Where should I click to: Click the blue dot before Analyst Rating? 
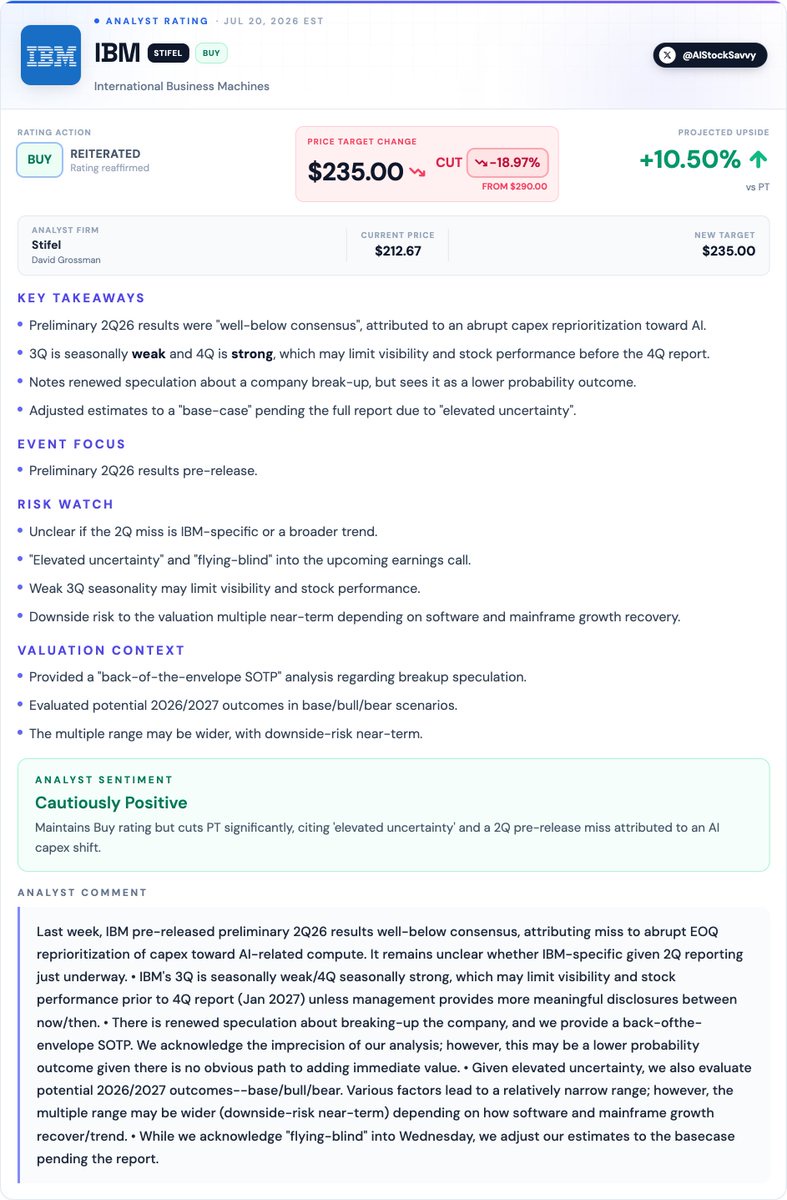pos(97,20)
